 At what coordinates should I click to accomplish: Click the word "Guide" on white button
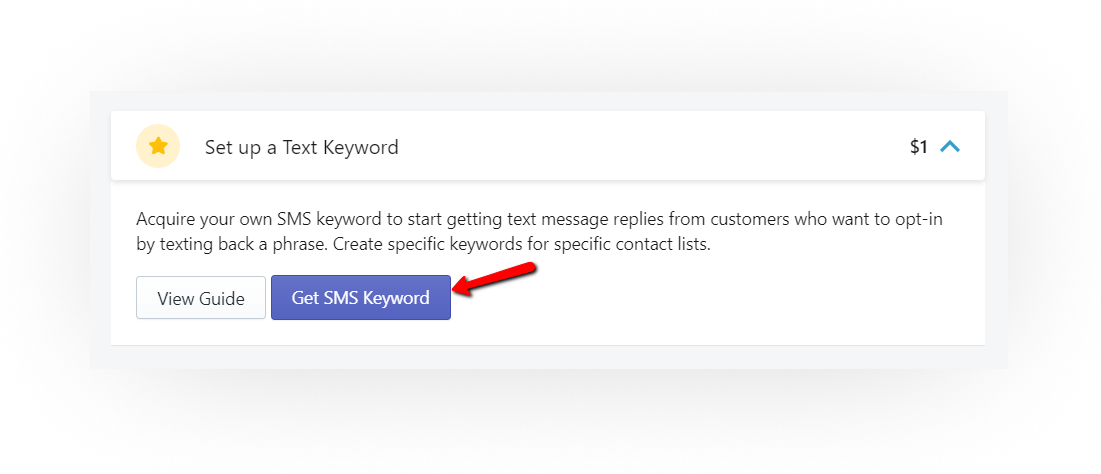tap(221, 298)
